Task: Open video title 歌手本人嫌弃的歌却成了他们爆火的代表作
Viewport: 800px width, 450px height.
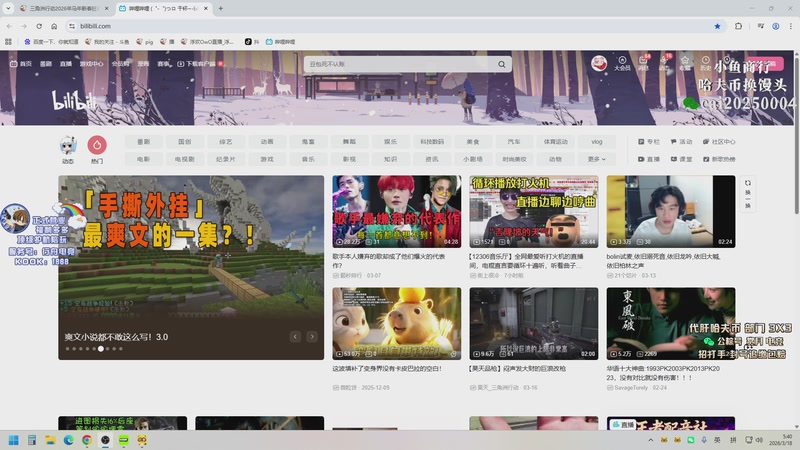Action: pos(389,261)
